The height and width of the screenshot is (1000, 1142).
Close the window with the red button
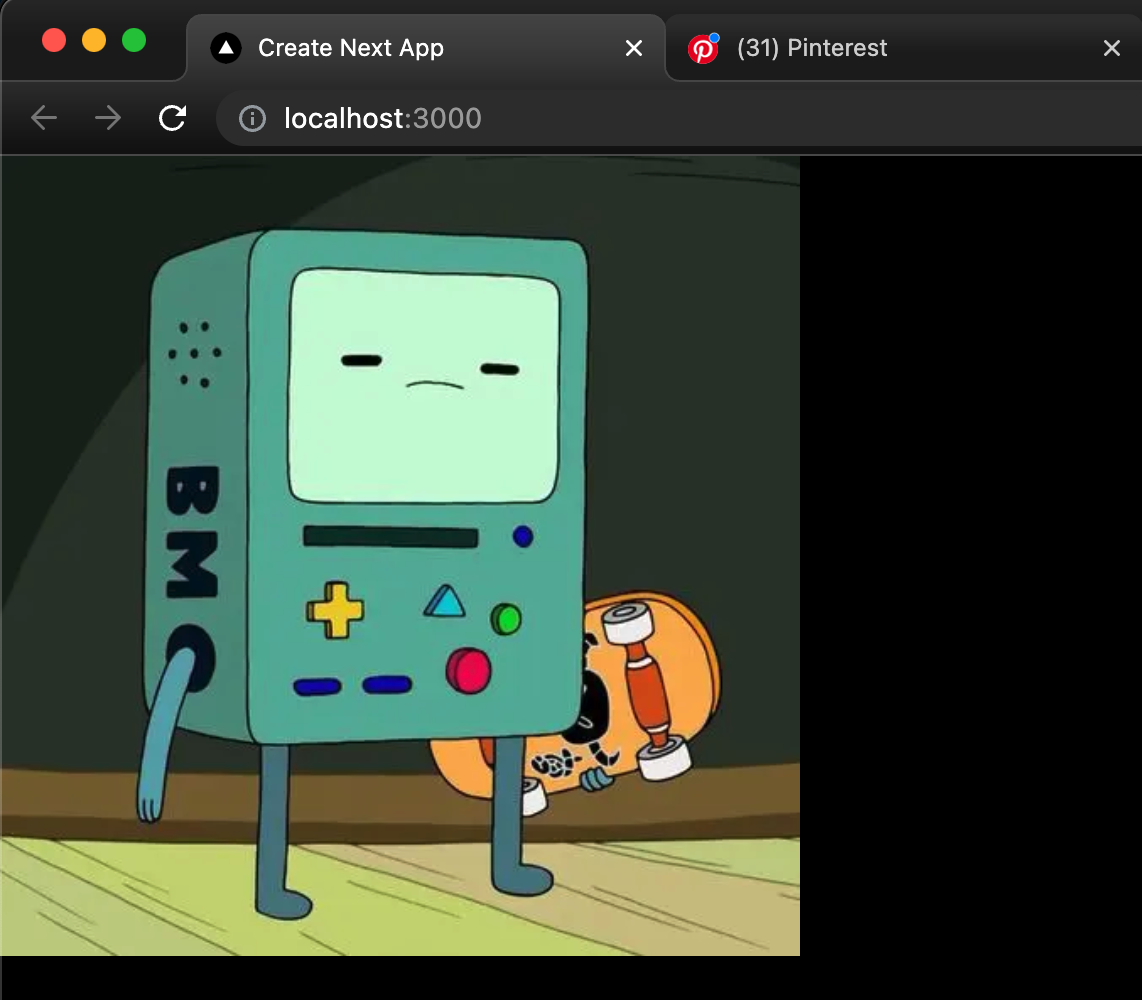(x=54, y=40)
